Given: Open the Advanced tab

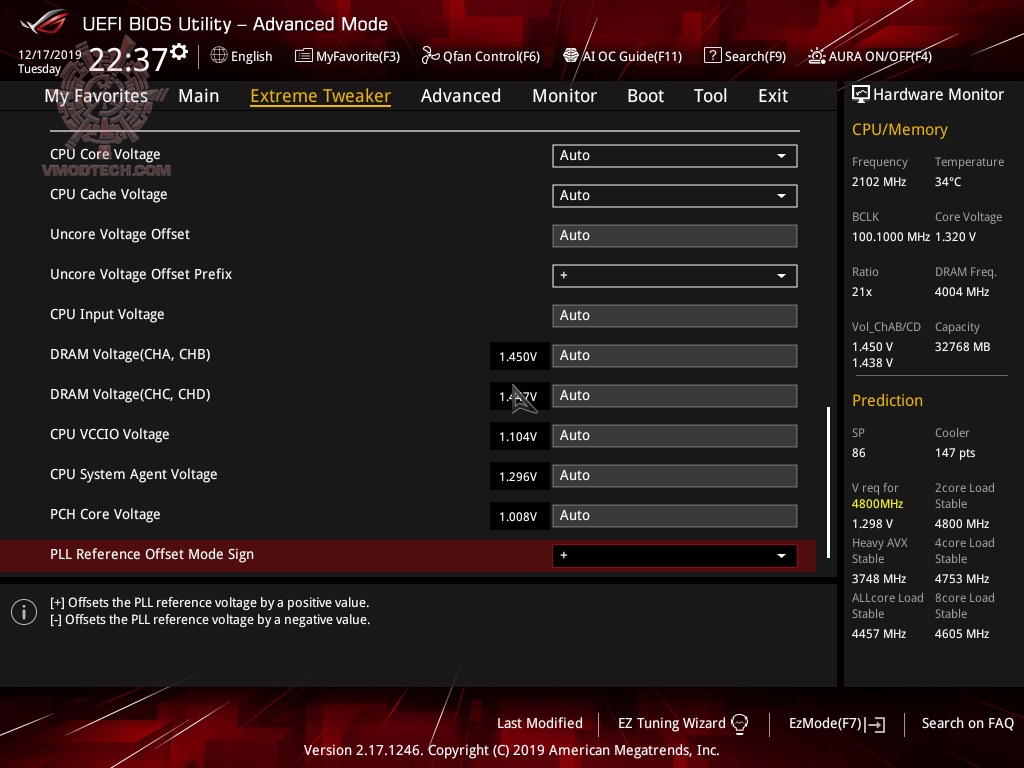Looking at the screenshot, I should (461, 96).
